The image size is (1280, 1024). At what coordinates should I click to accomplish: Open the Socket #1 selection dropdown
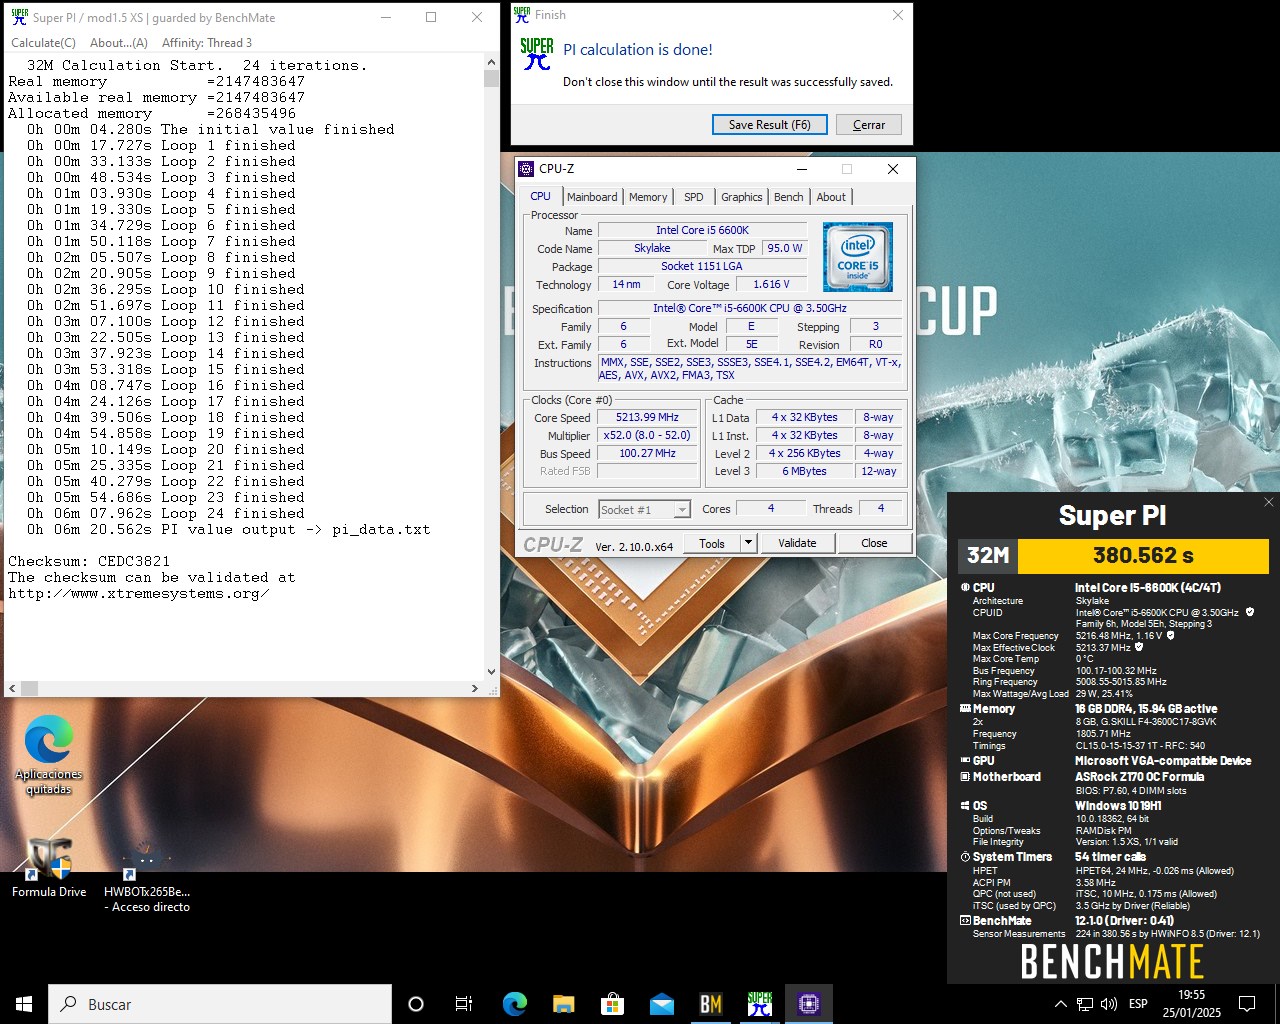tap(644, 510)
